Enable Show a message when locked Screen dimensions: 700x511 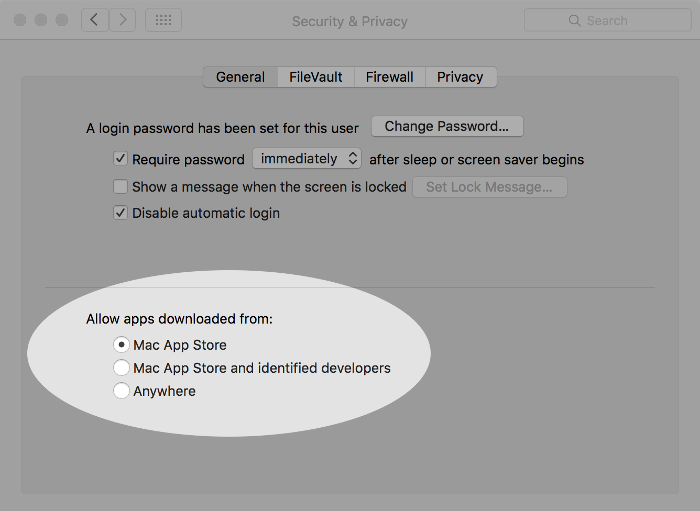pyautogui.click(x=120, y=187)
